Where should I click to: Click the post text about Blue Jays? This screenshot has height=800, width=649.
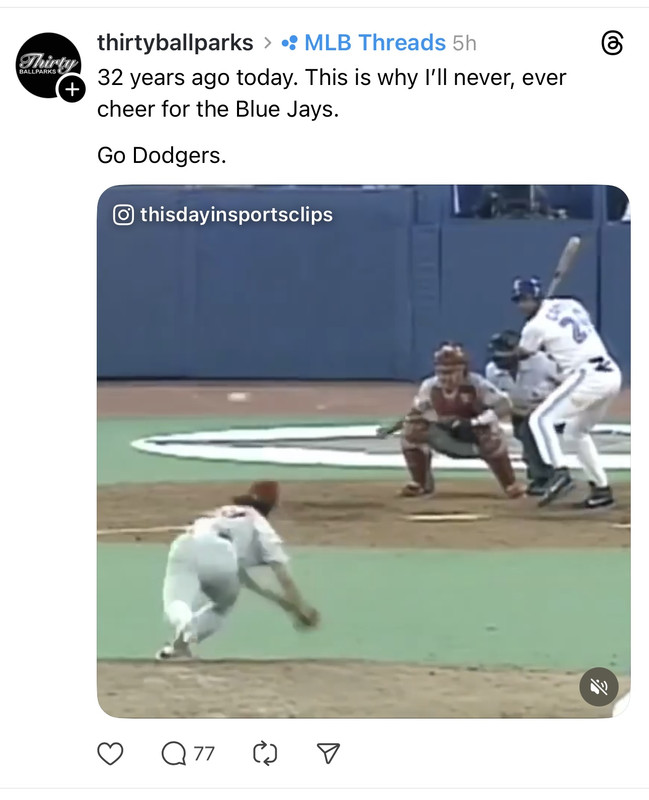click(332, 93)
